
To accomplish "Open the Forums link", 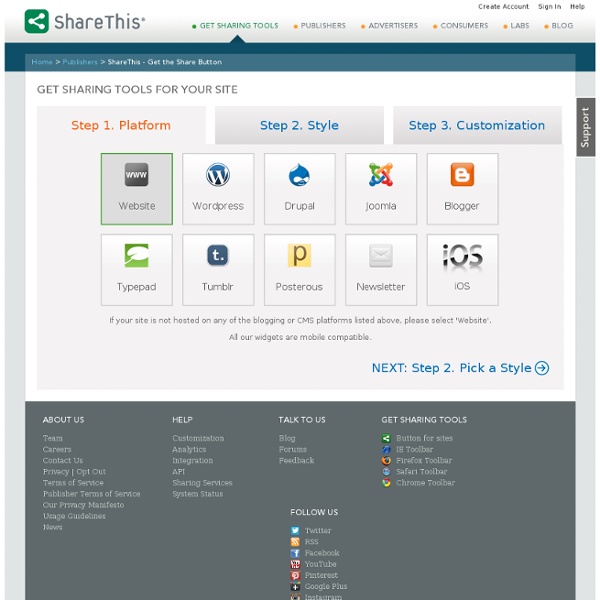I will click(293, 449).
